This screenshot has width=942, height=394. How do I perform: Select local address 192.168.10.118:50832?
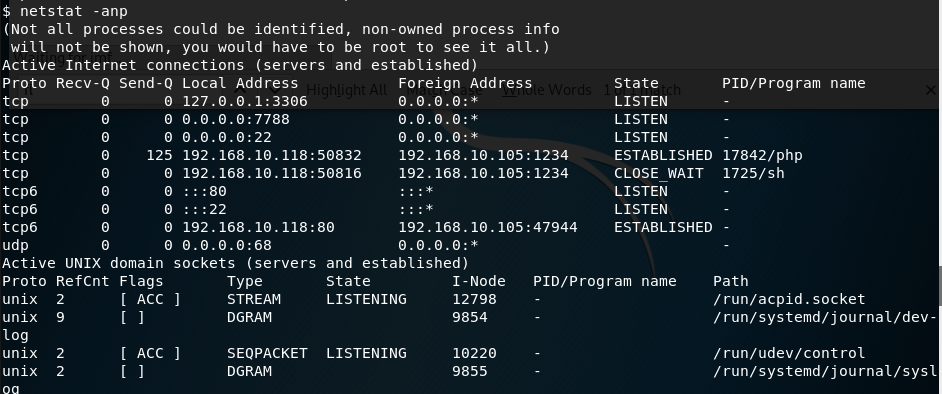(272, 155)
